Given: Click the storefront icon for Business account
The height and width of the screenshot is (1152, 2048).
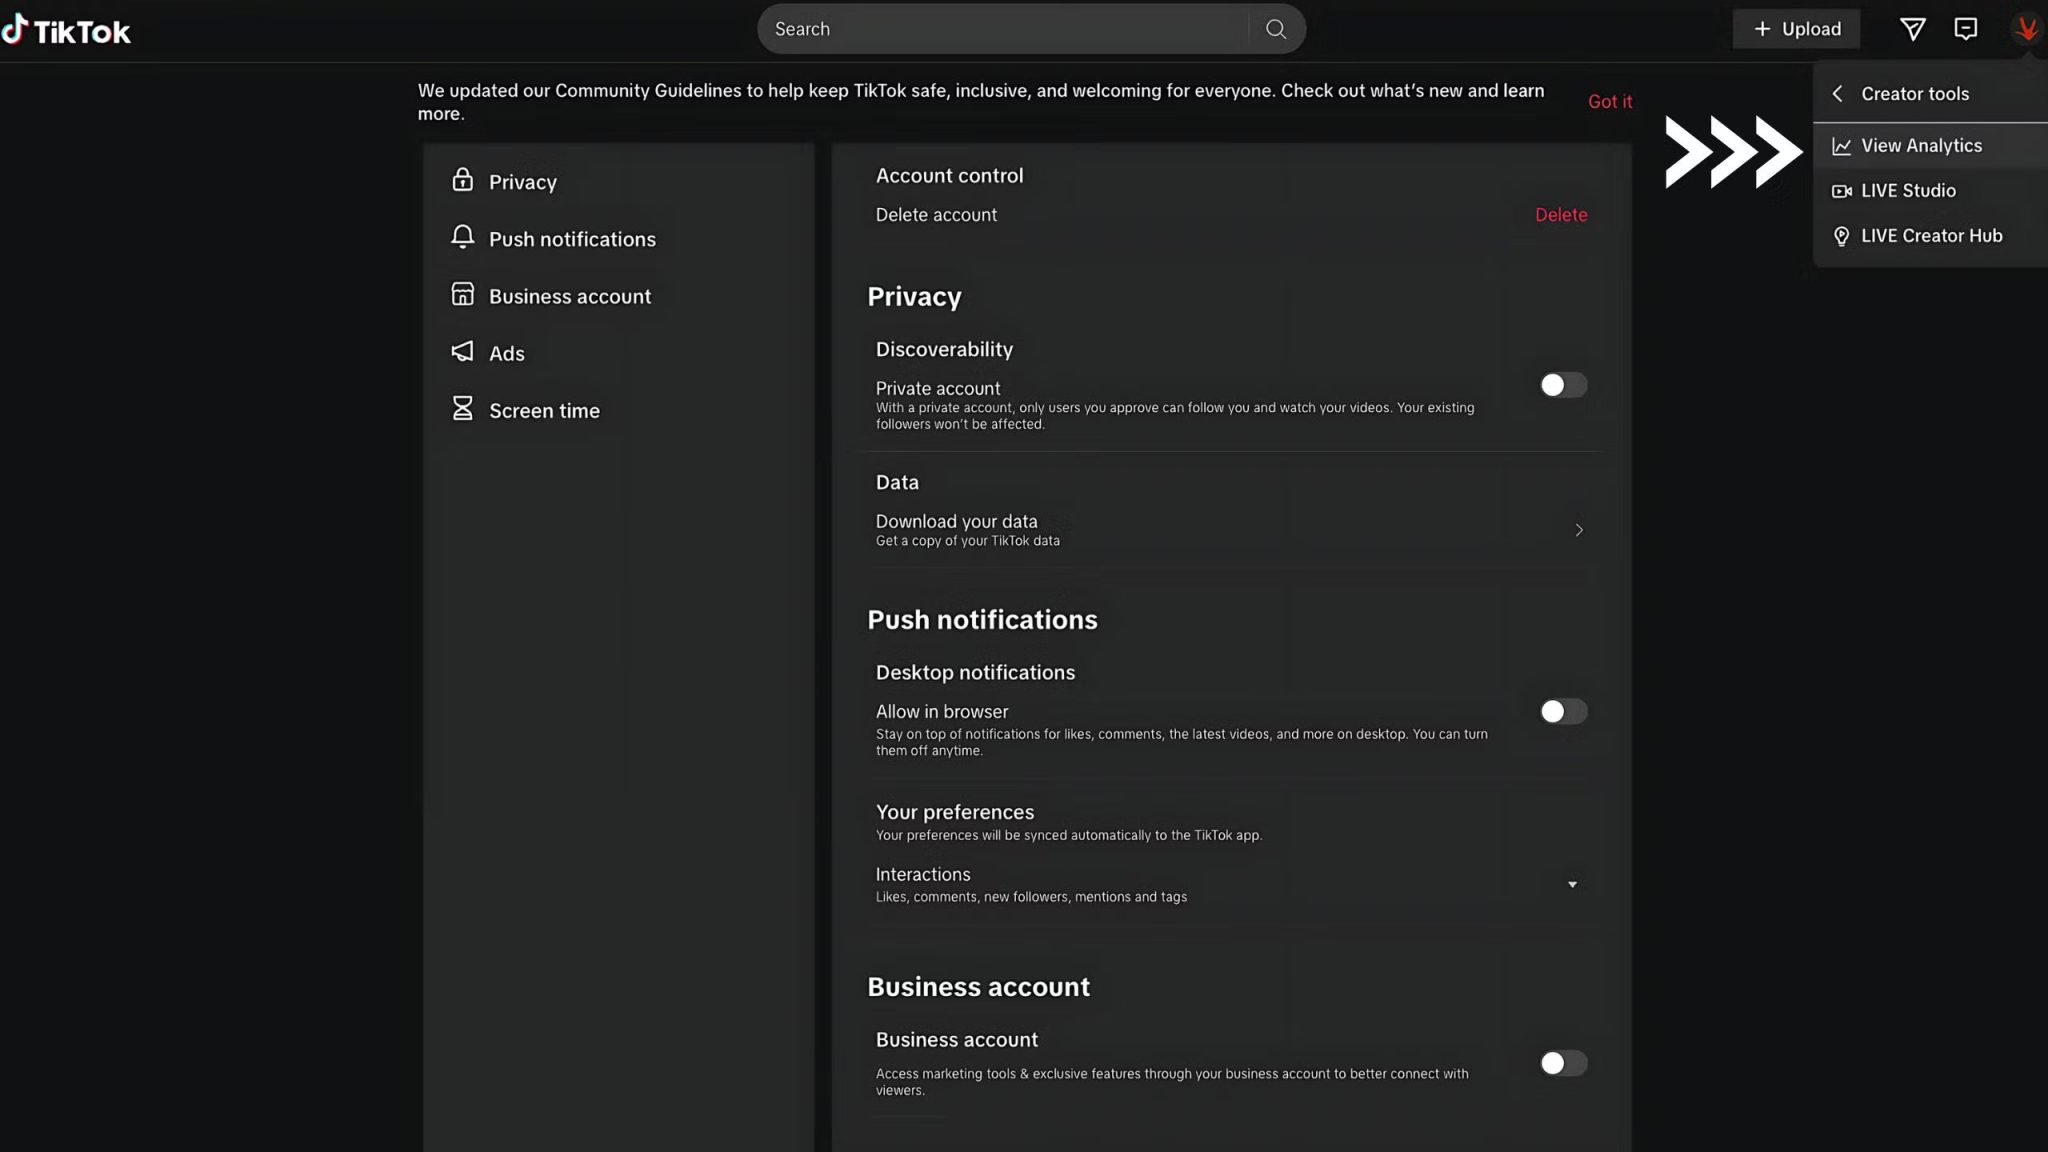Looking at the screenshot, I should [x=462, y=294].
